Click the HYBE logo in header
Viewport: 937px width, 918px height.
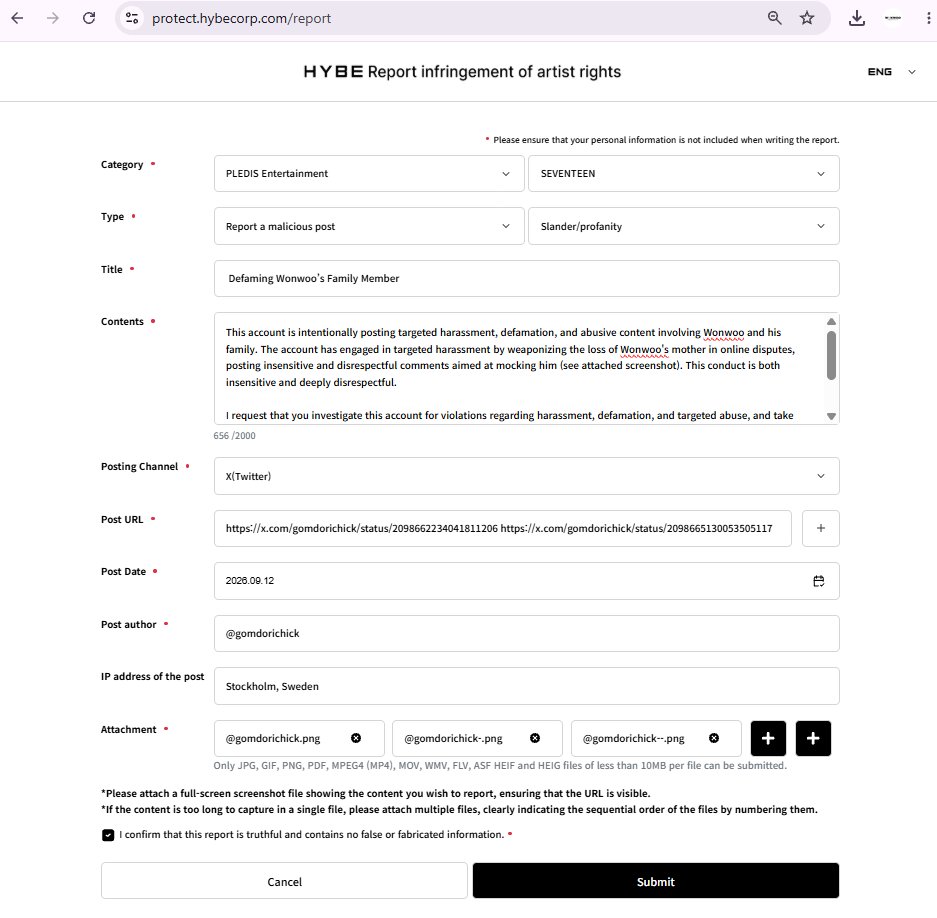coord(333,72)
